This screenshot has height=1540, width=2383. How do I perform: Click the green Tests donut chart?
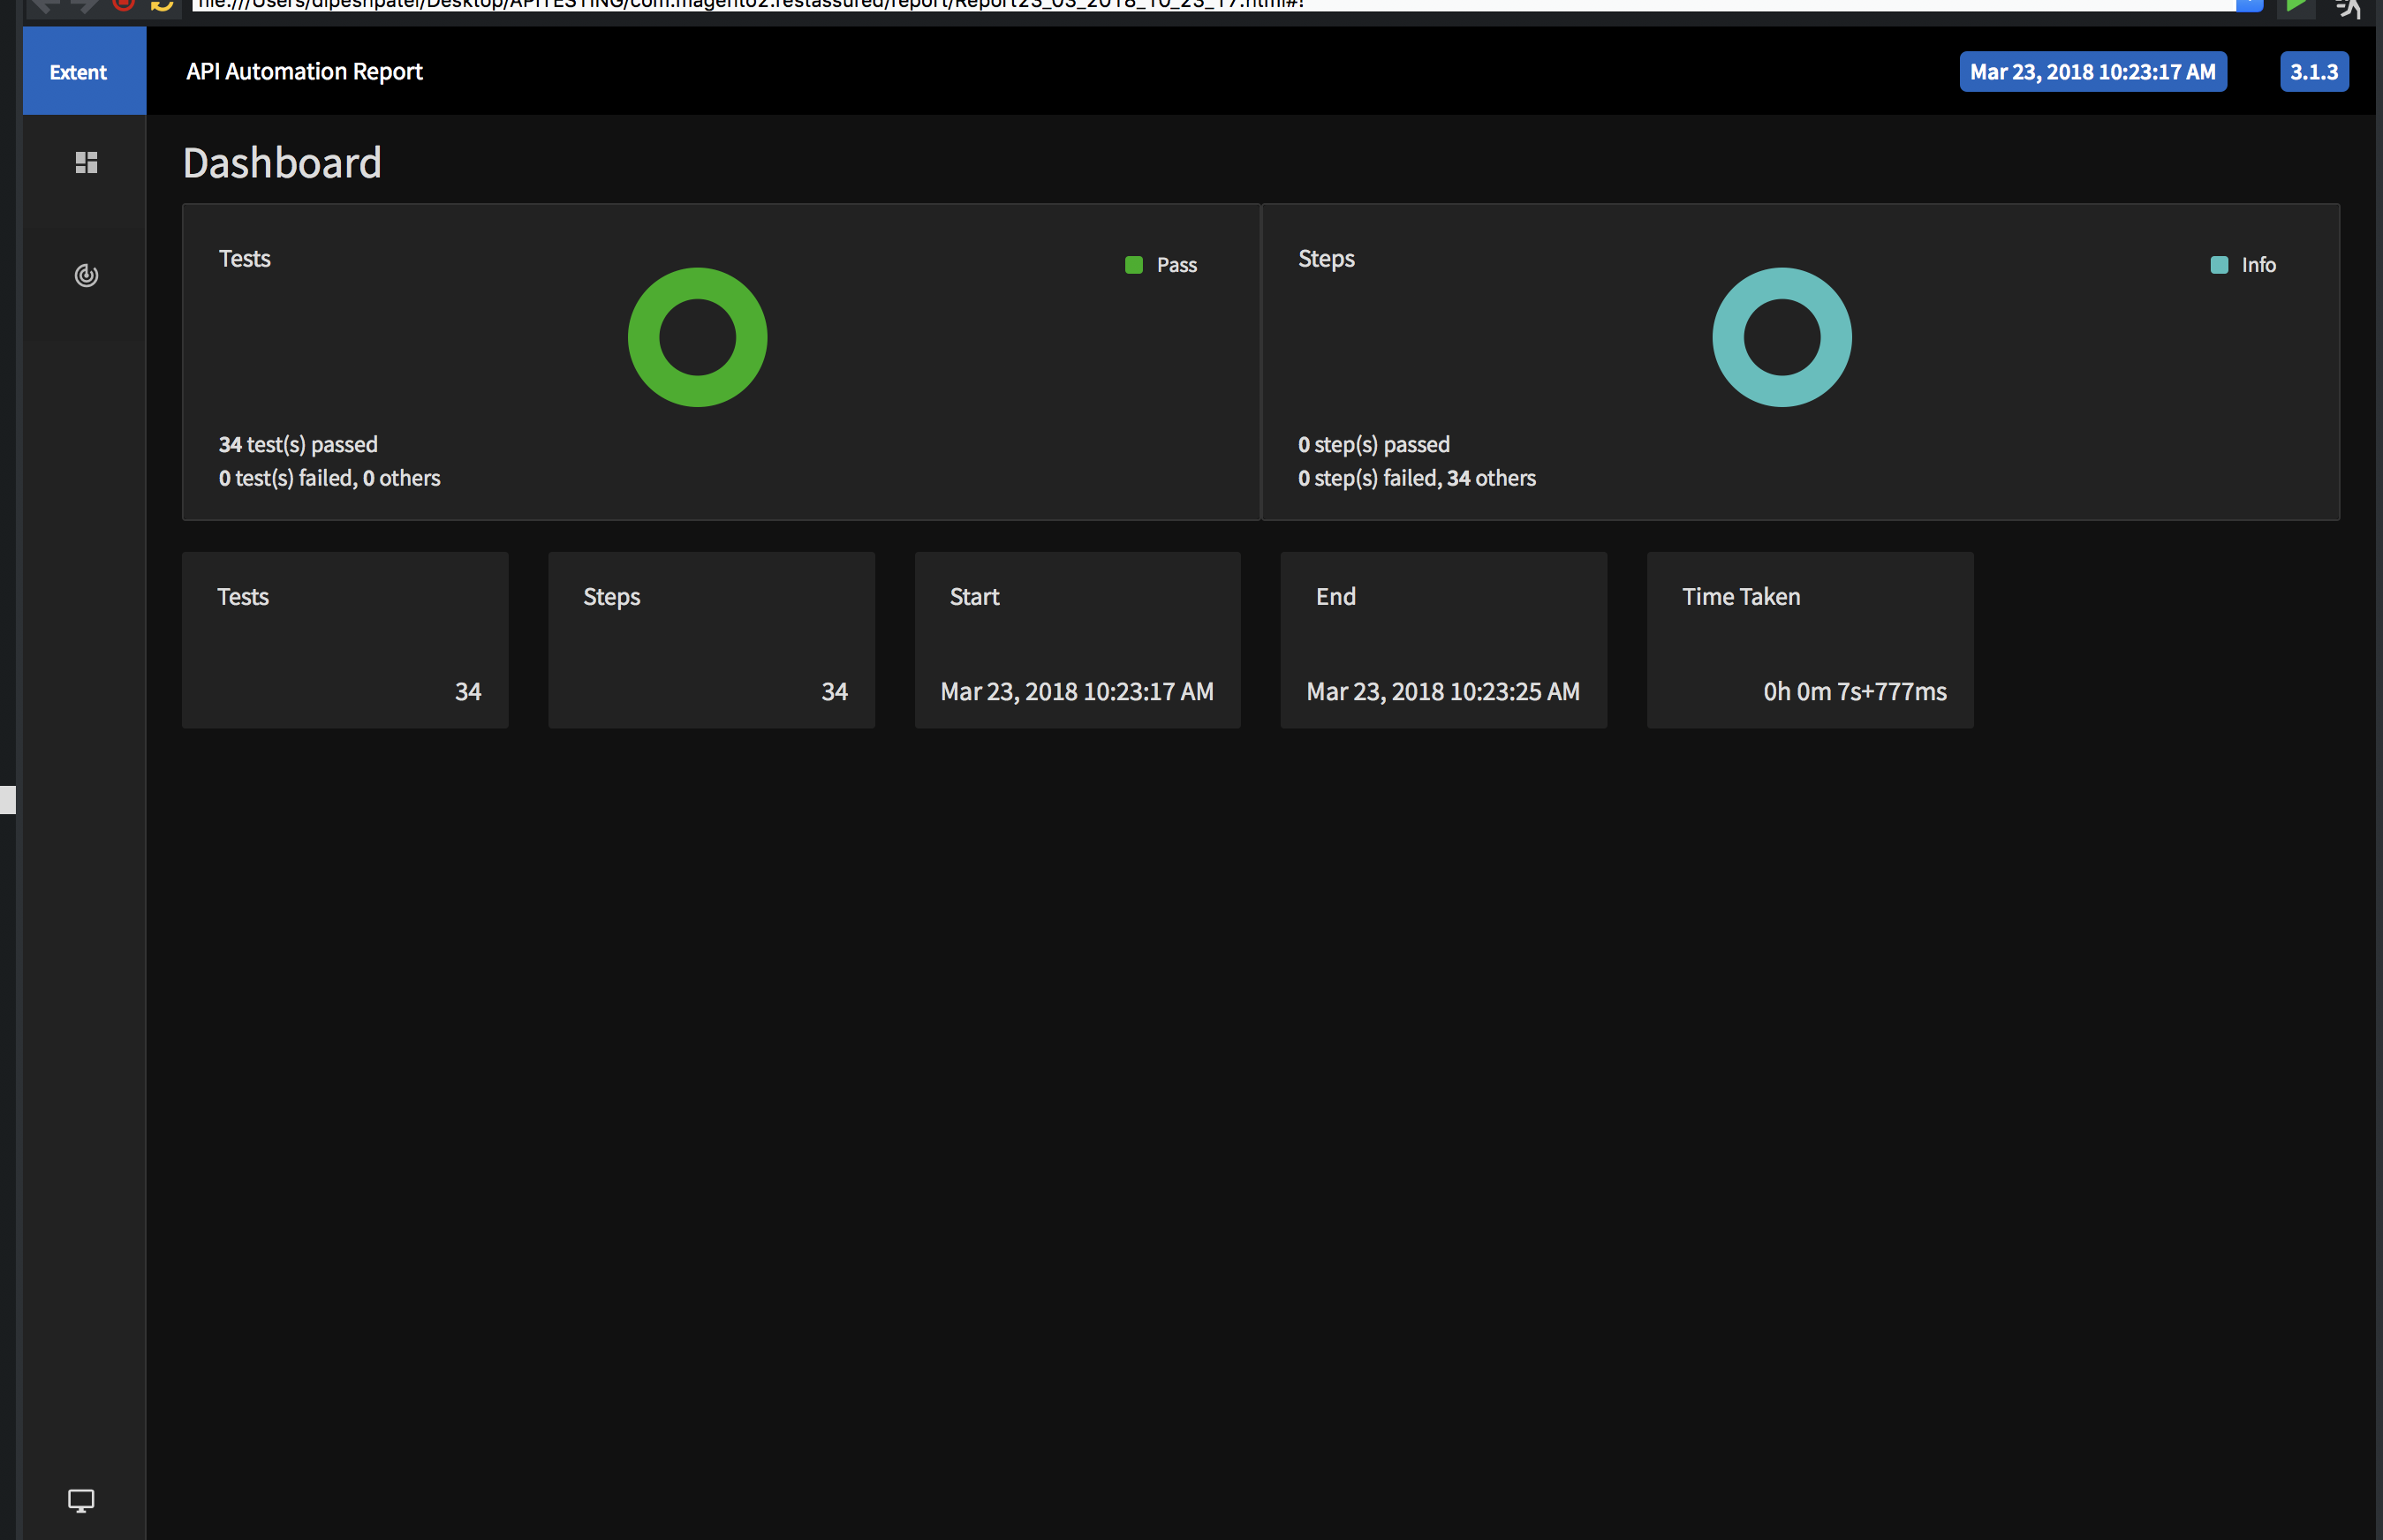point(697,337)
